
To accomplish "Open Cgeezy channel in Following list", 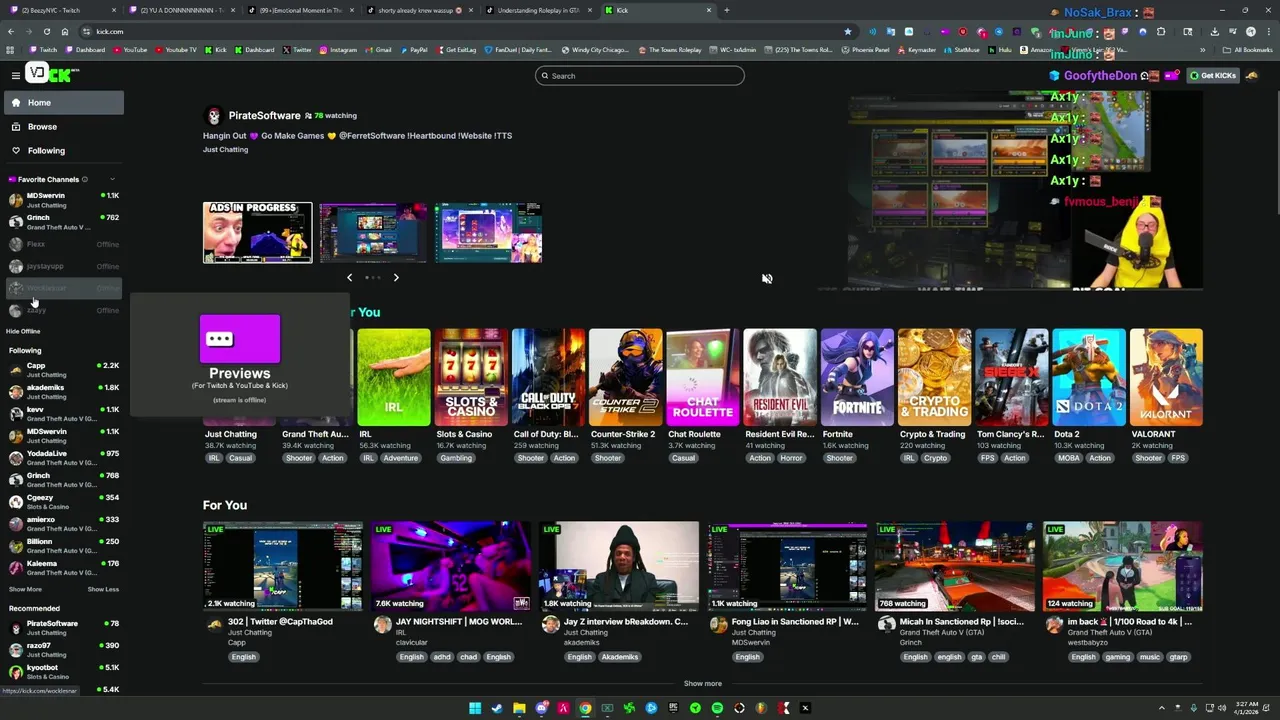I will tap(64, 502).
